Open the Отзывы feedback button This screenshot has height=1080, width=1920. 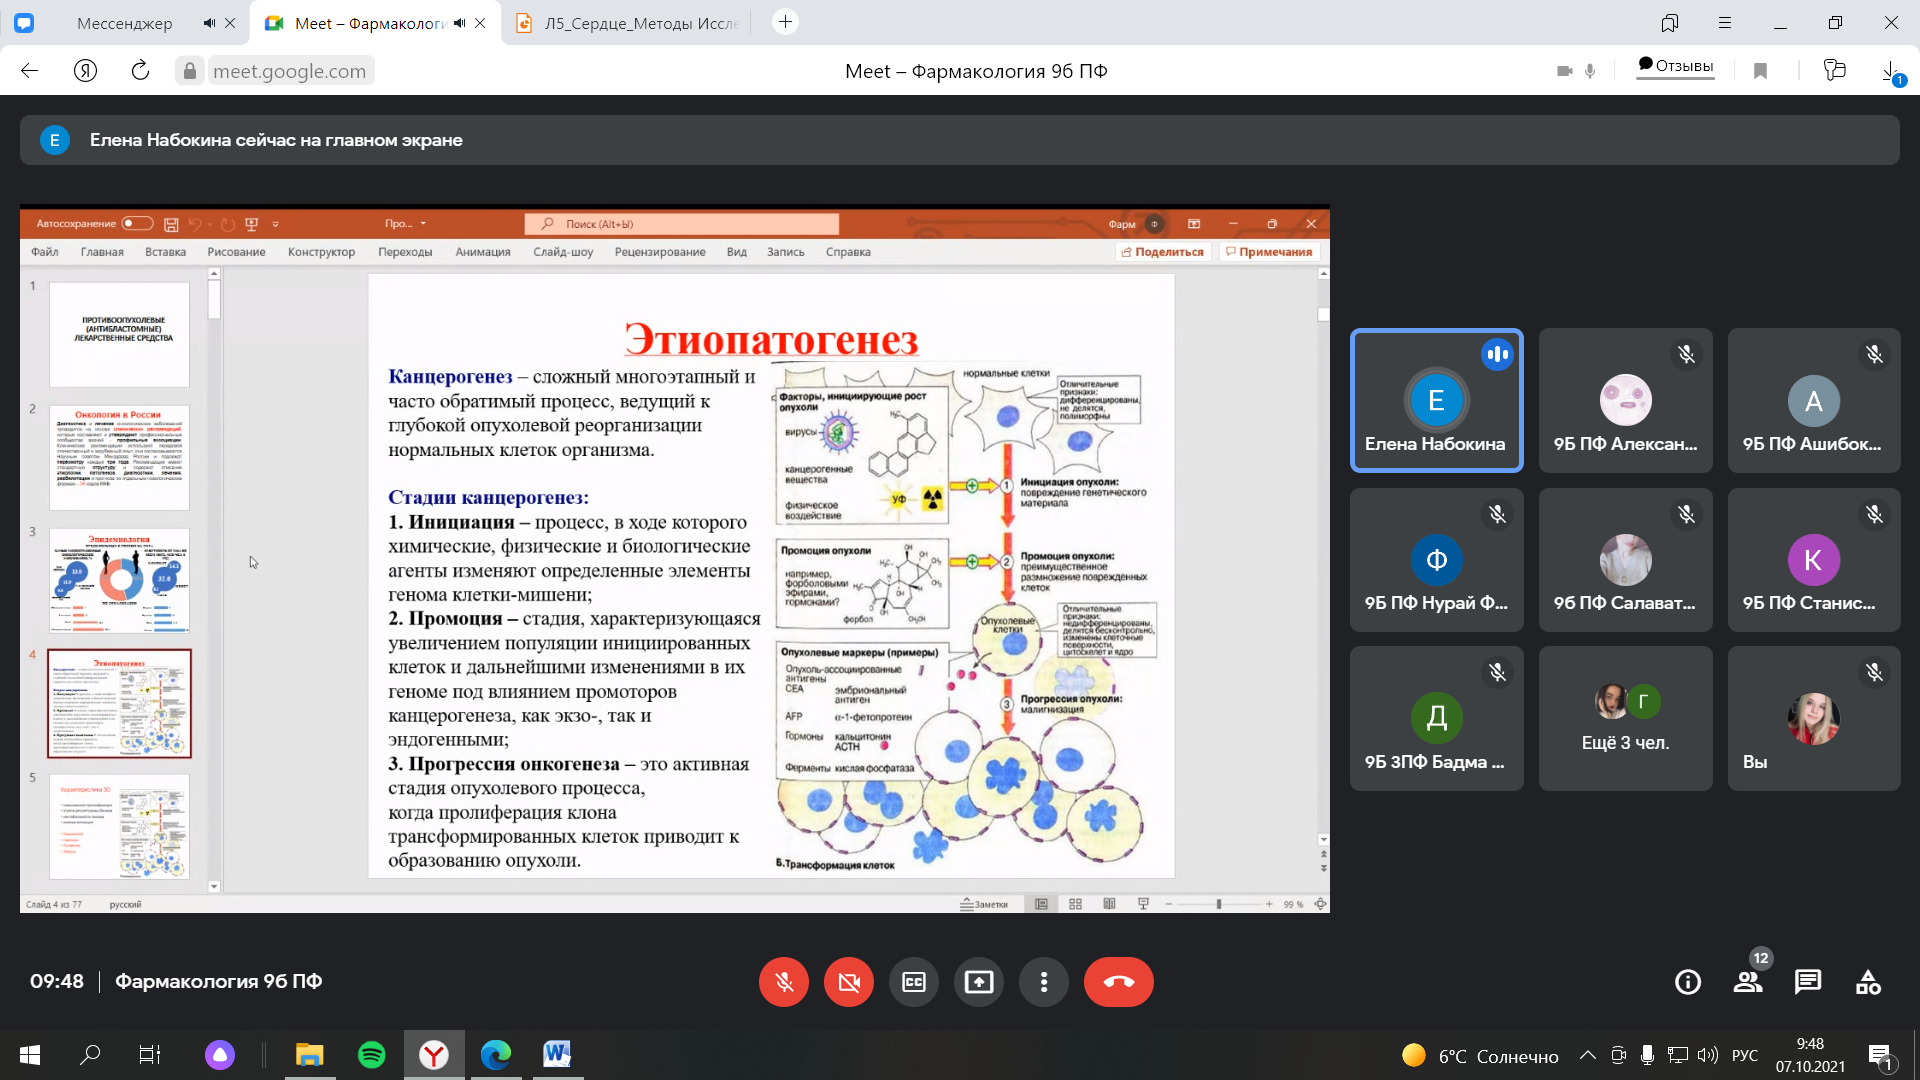(x=1675, y=66)
